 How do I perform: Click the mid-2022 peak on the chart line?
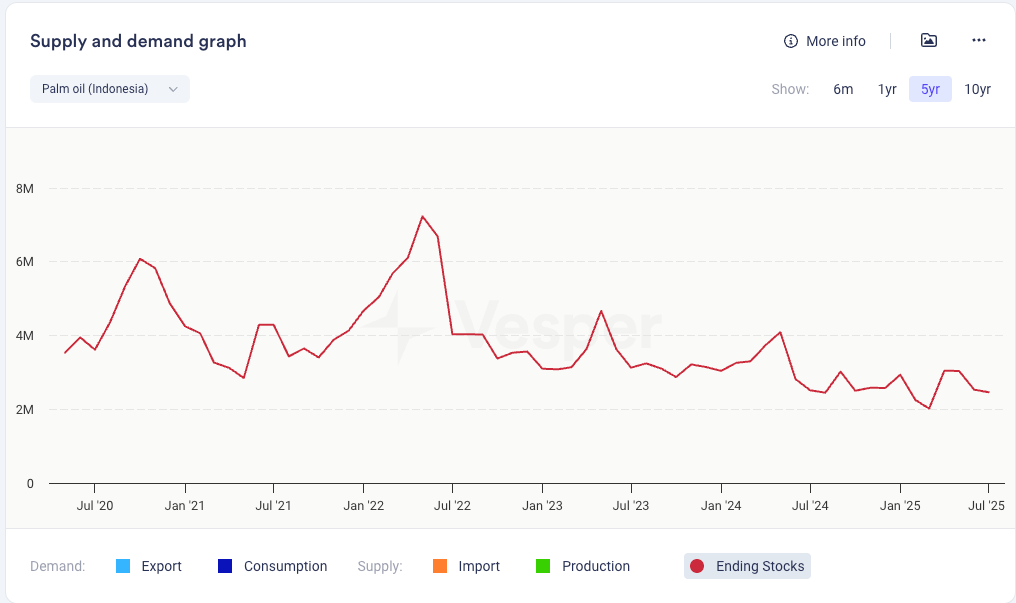pyautogui.click(x=423, y=216)
